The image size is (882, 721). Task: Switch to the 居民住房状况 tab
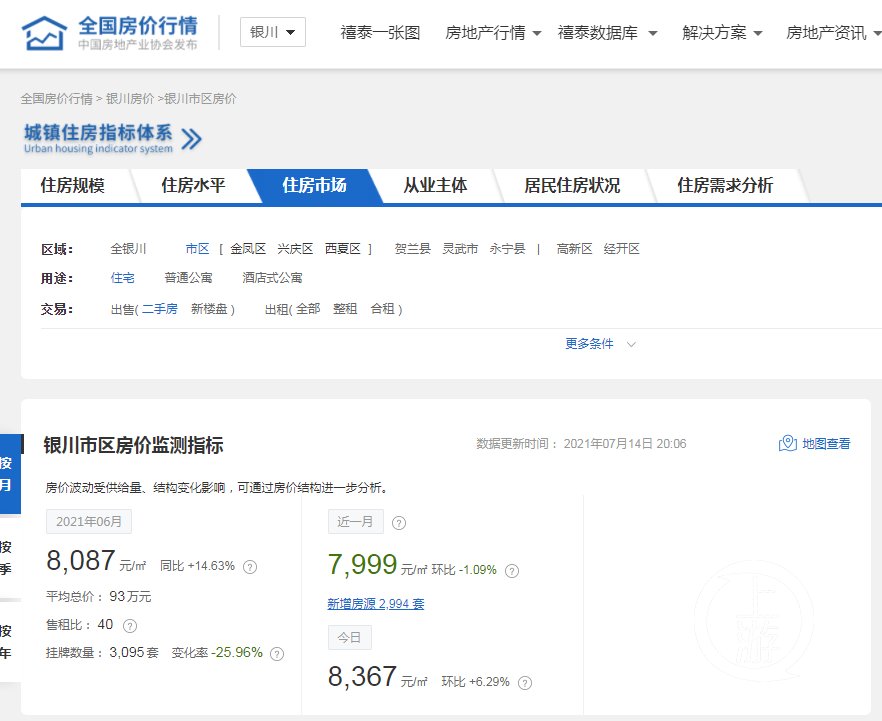pyautogui.click(x=572, y=186)
